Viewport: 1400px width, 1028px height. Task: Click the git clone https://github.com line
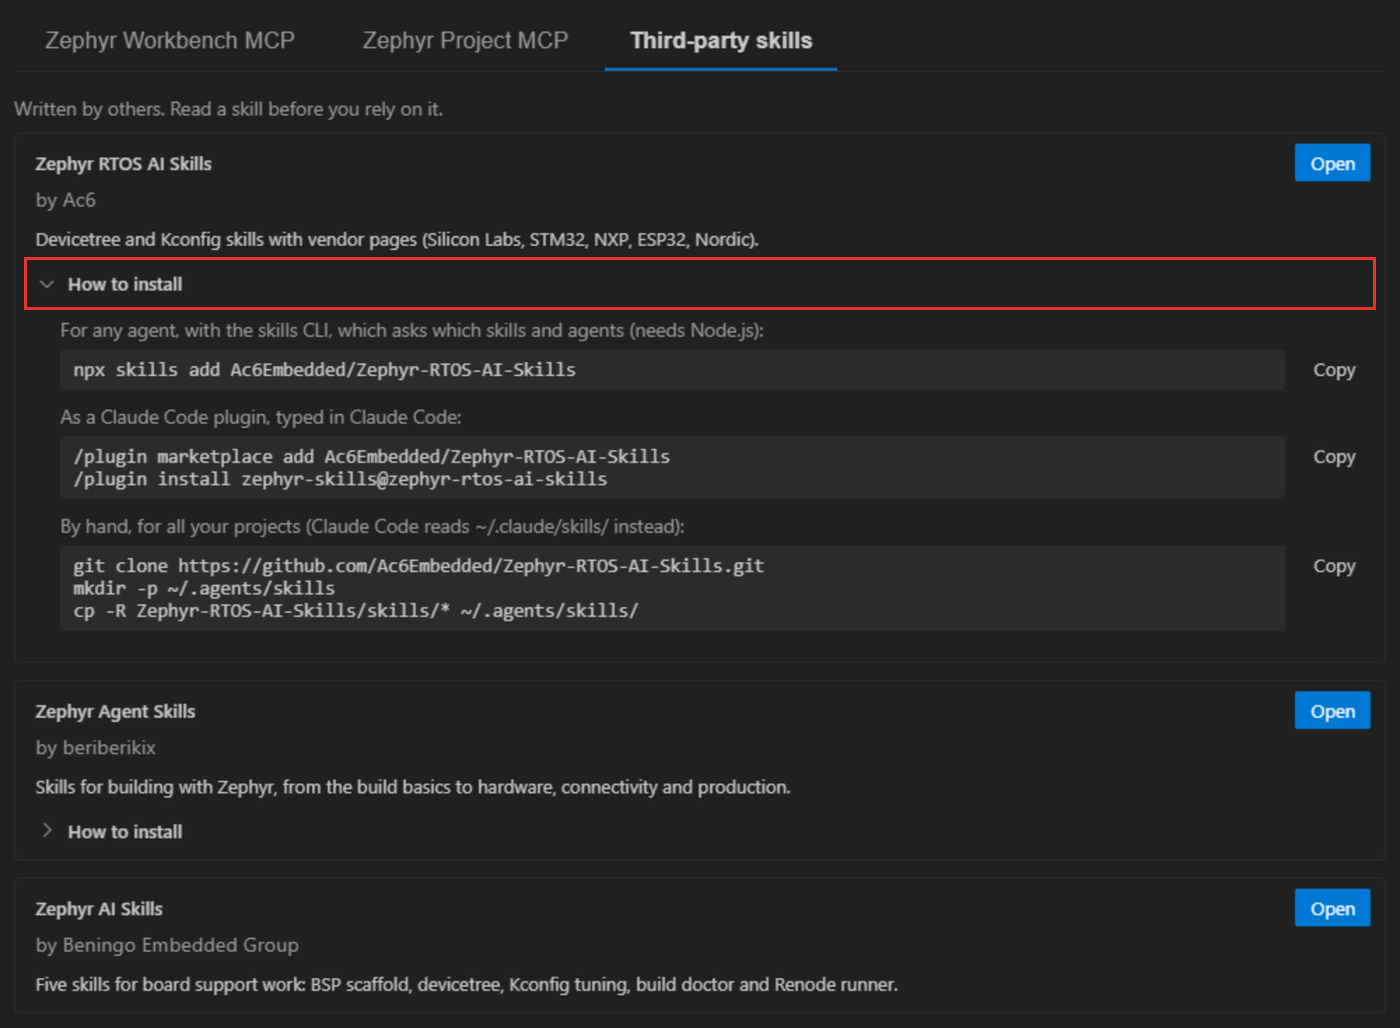coord(418,566)
